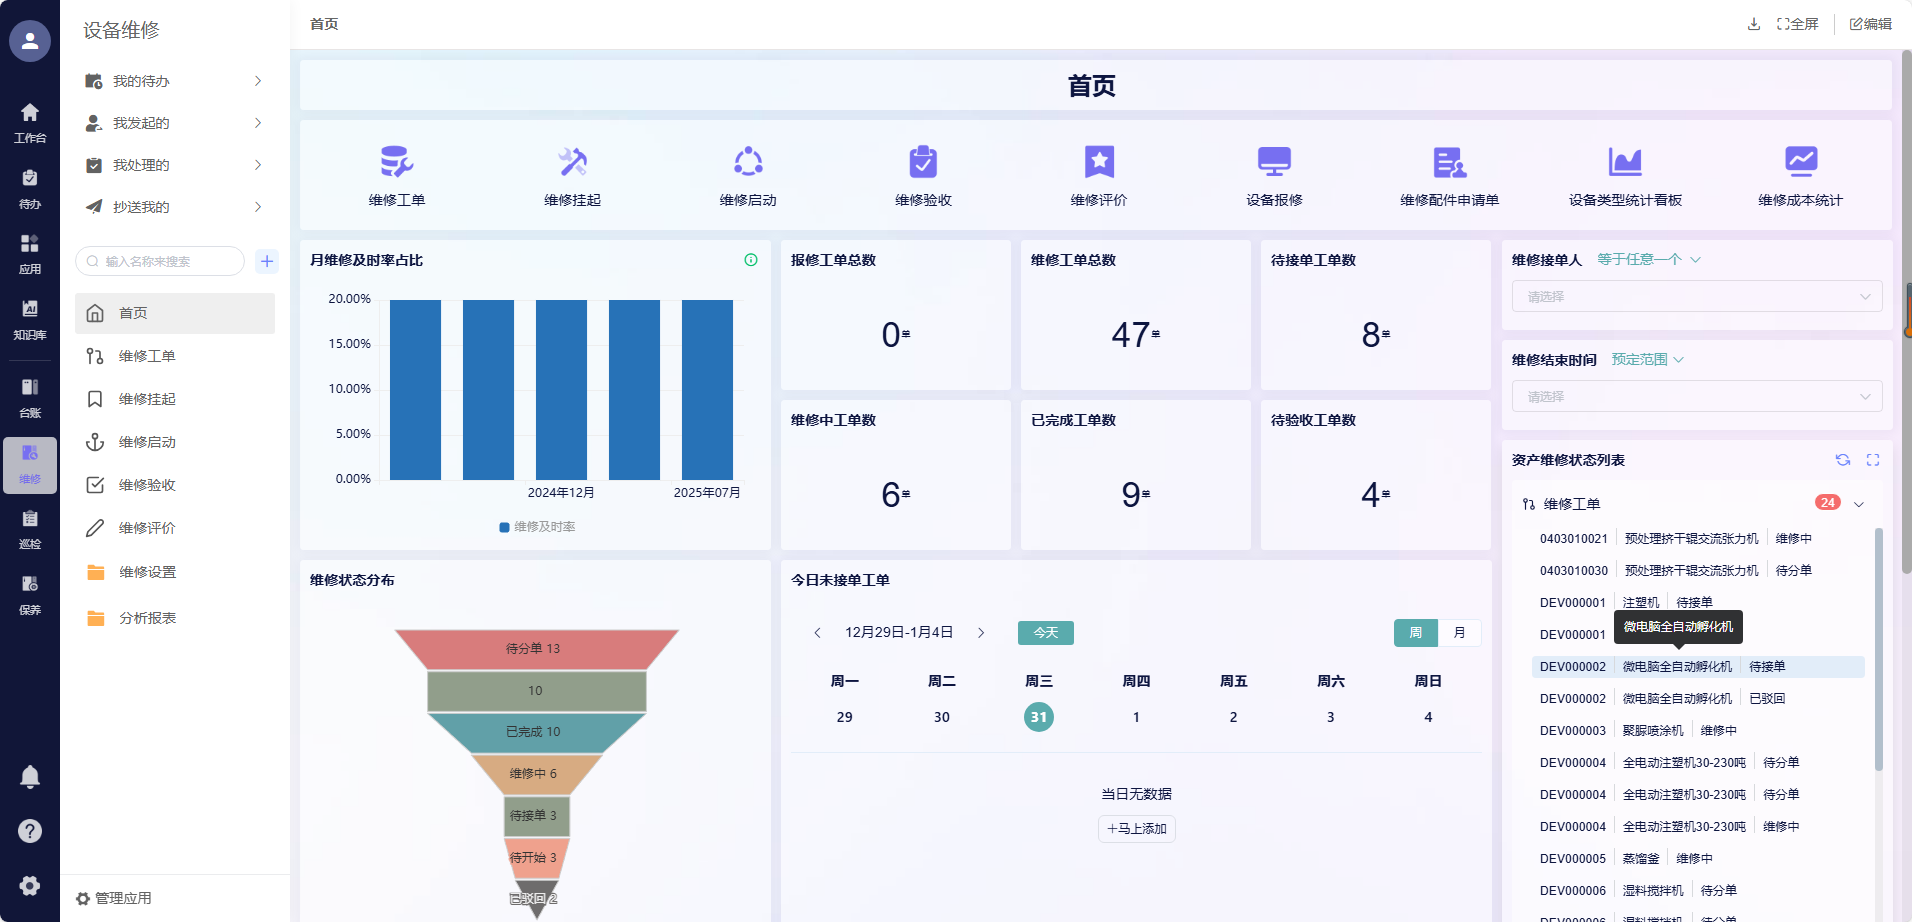Open the 维修接单人 请选择 dropdown
1912x922 pixels.
coord(1696,297)
